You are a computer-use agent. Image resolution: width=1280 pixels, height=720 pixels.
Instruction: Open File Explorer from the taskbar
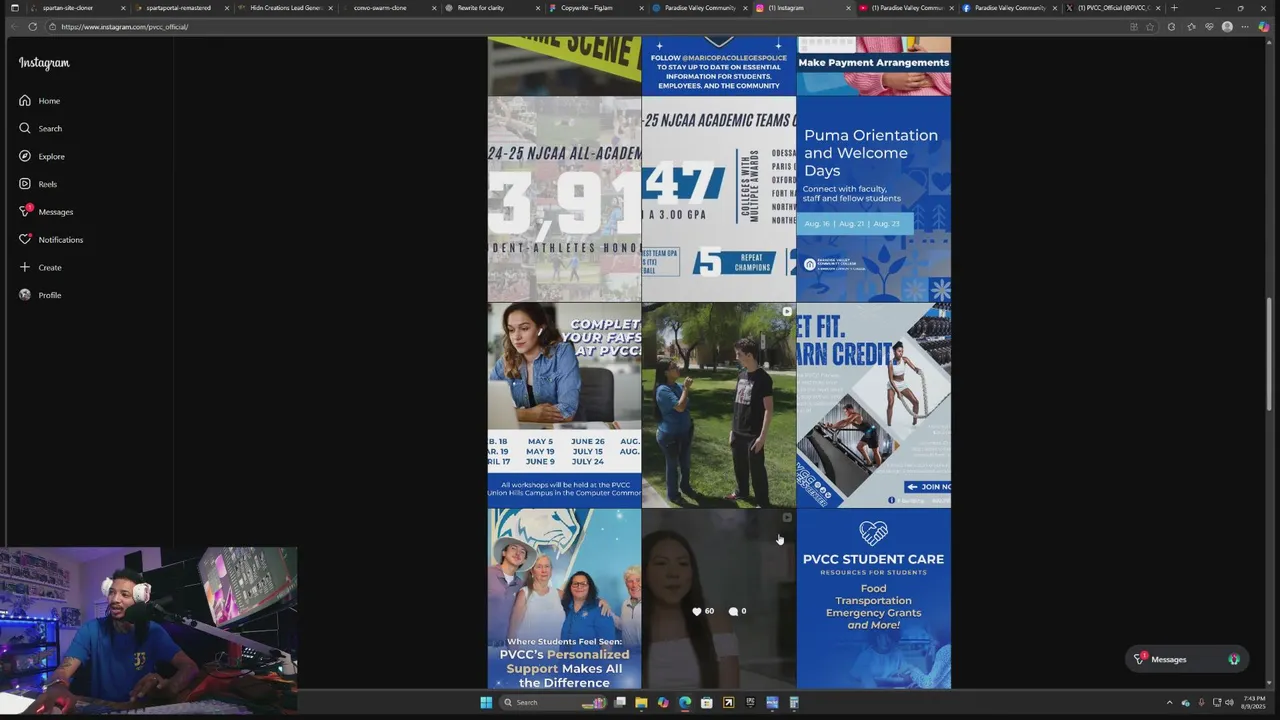pyautogui.click(x=641, y=703)
